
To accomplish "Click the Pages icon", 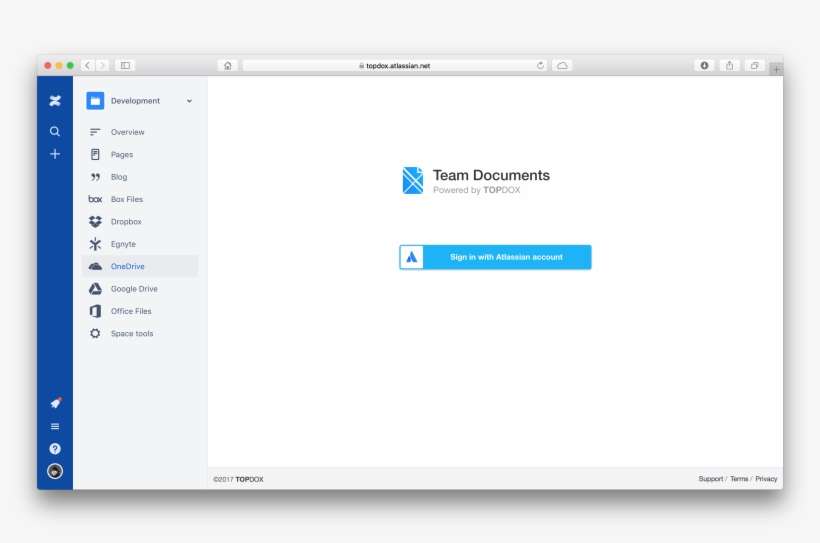I will point(95,154).
